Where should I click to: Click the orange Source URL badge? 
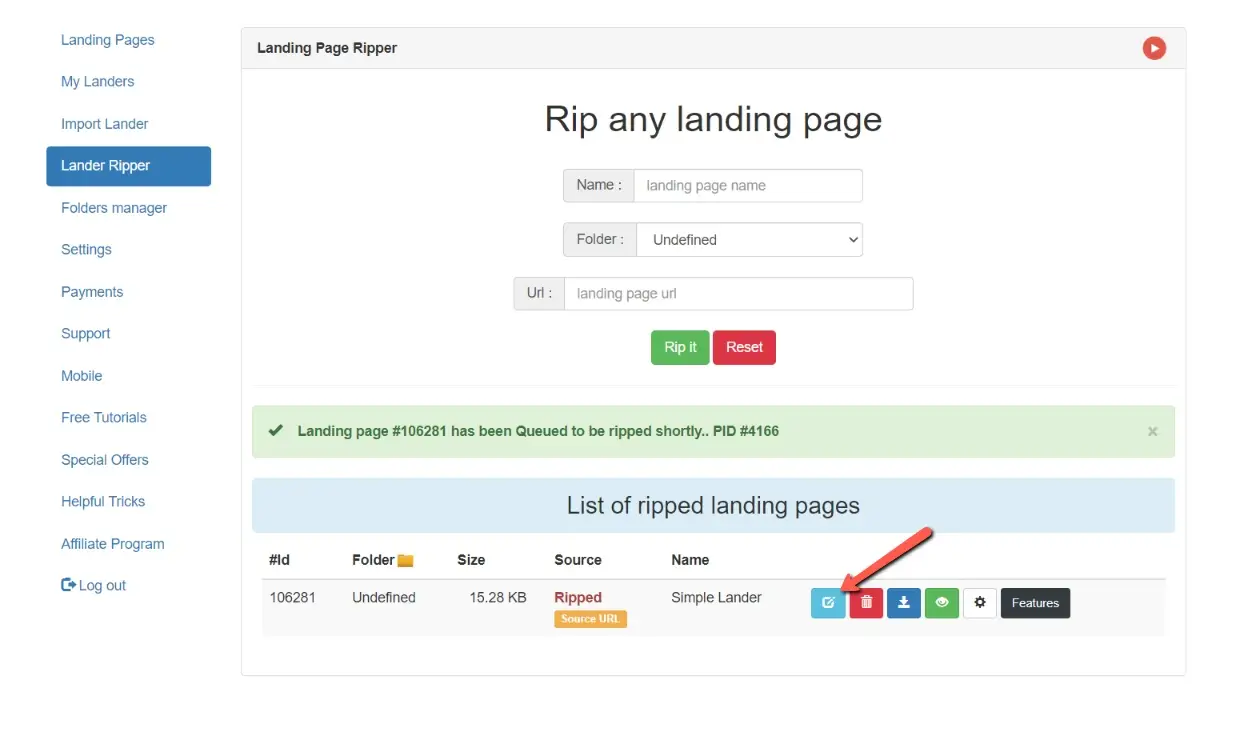[x=590, y=619]
